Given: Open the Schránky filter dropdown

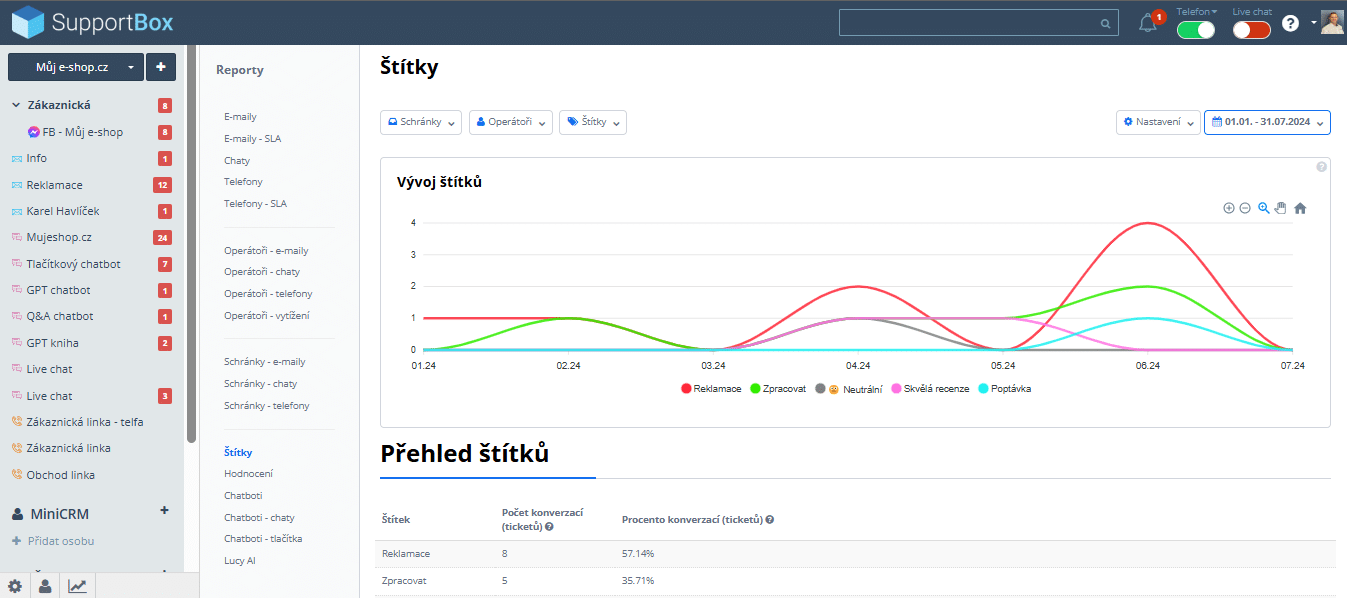Looking at the screenshot, I should [421, 122].
